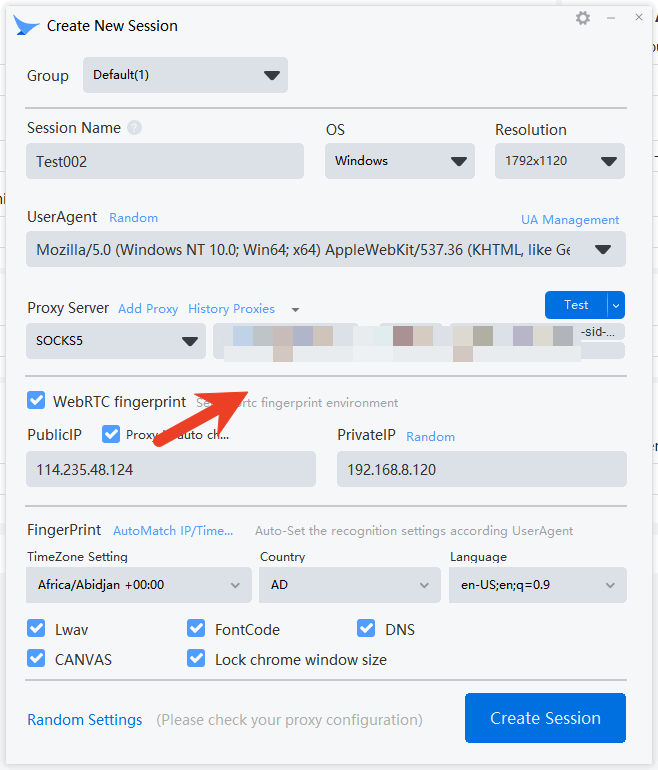658x770 pixels.
Task: Toggle Lock chrome window size checkbox
Action: [196, 659]
